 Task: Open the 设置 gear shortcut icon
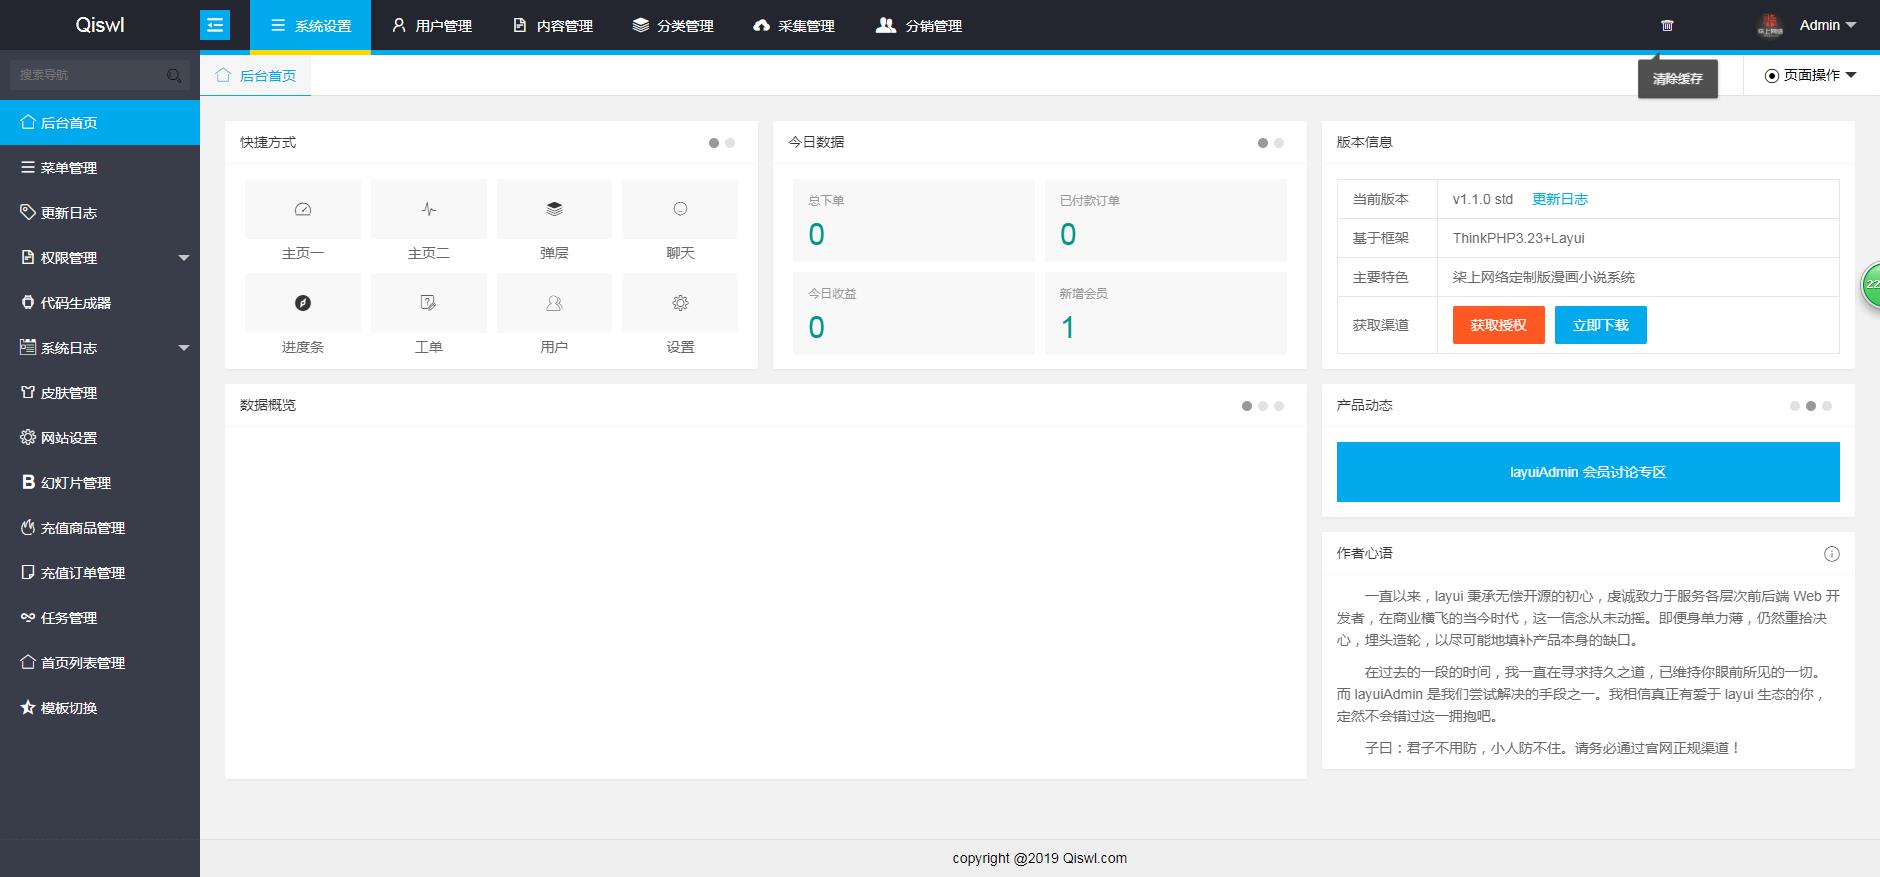coord(680,303)
